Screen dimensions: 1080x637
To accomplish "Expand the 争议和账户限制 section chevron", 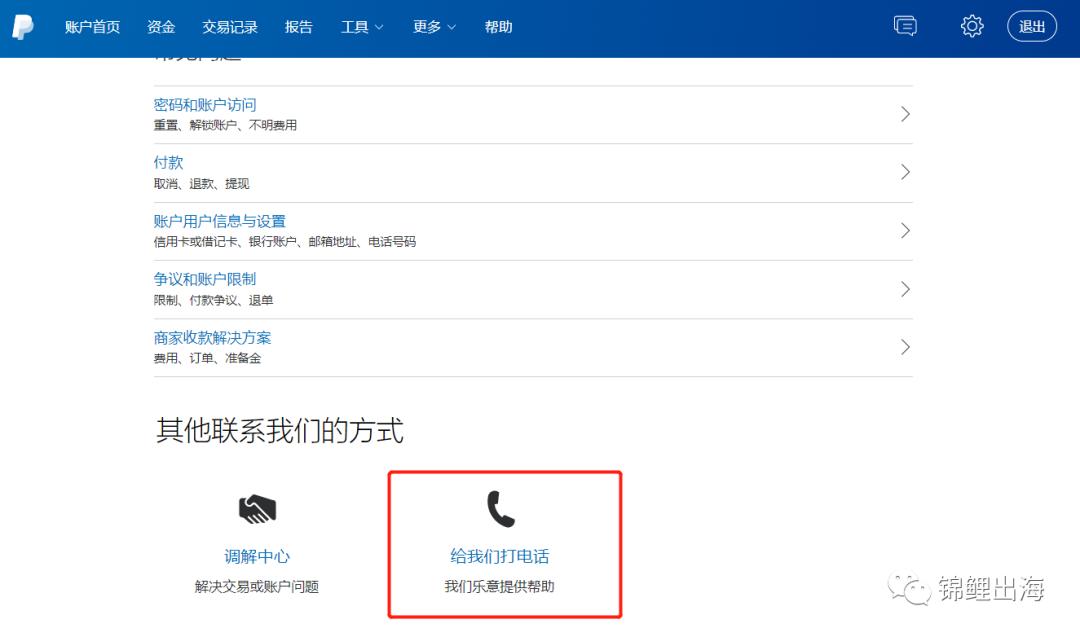I will point(905,289).
